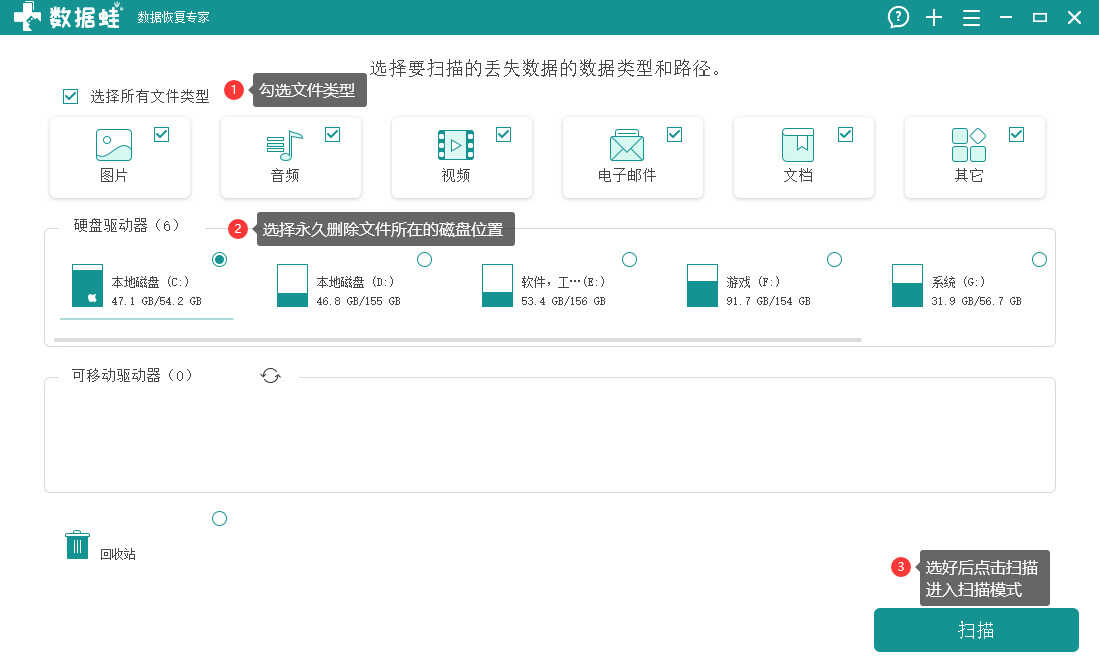Click the E: drive disk icon
1099x672 pixels.
coord(498,285)
